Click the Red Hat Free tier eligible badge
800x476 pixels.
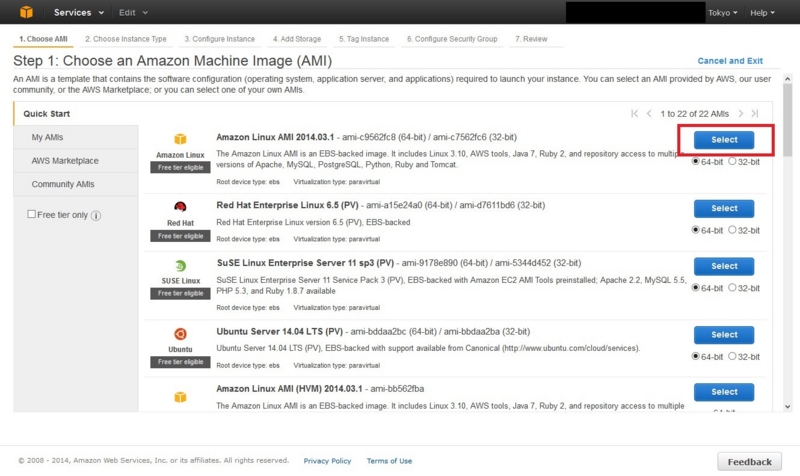click(180, 236)
